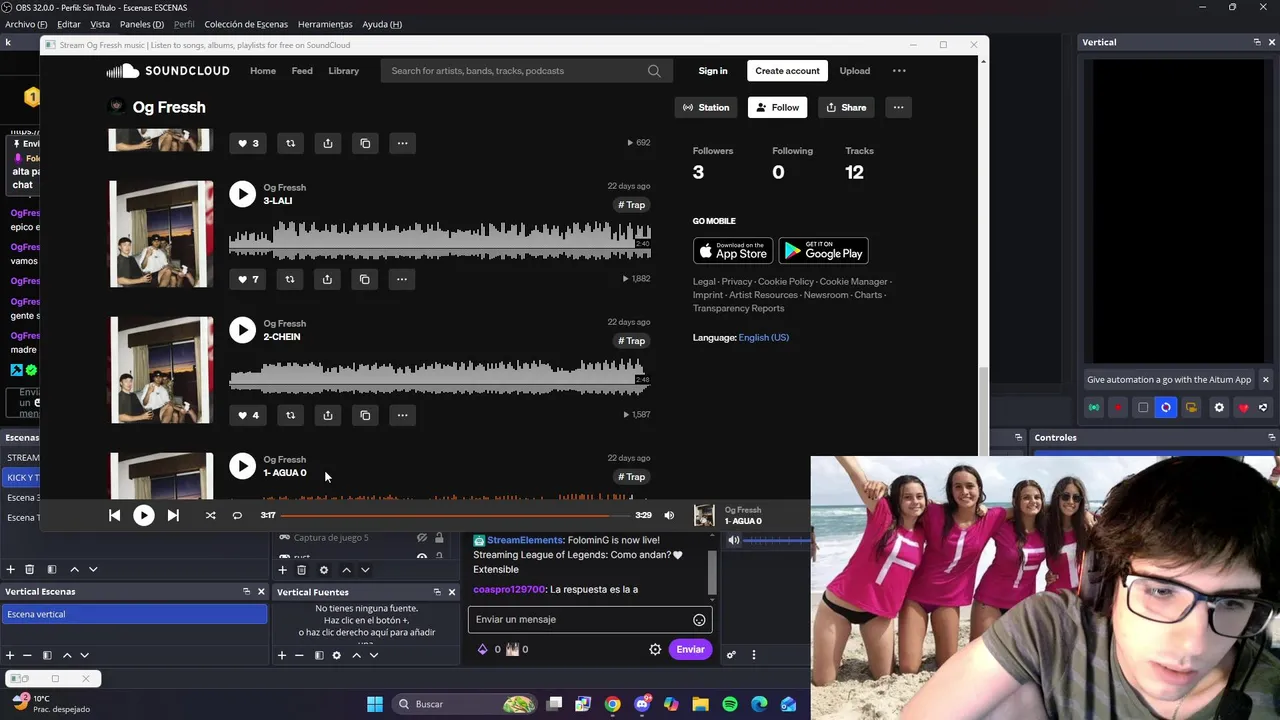Click the player volume icon

pos(669,515)
